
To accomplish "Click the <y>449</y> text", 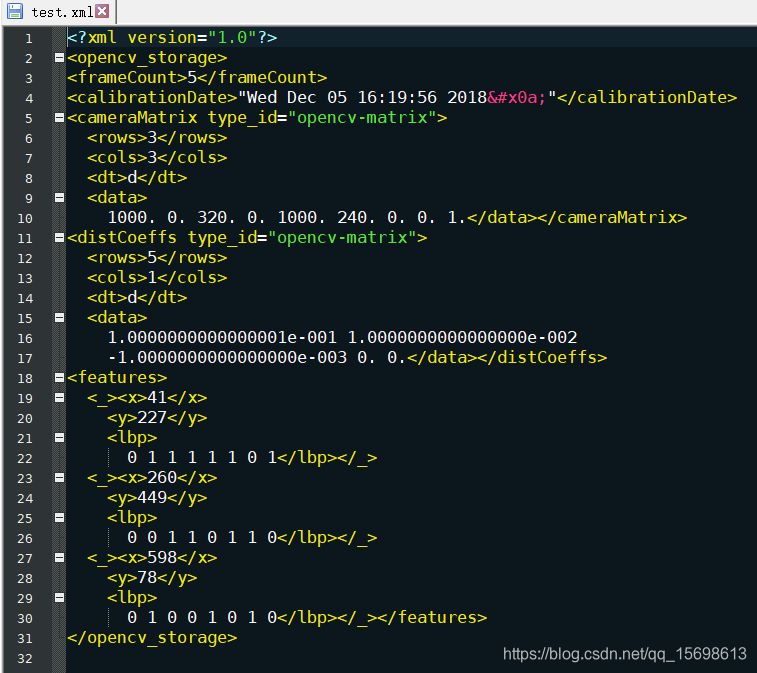I will (157, 498).
